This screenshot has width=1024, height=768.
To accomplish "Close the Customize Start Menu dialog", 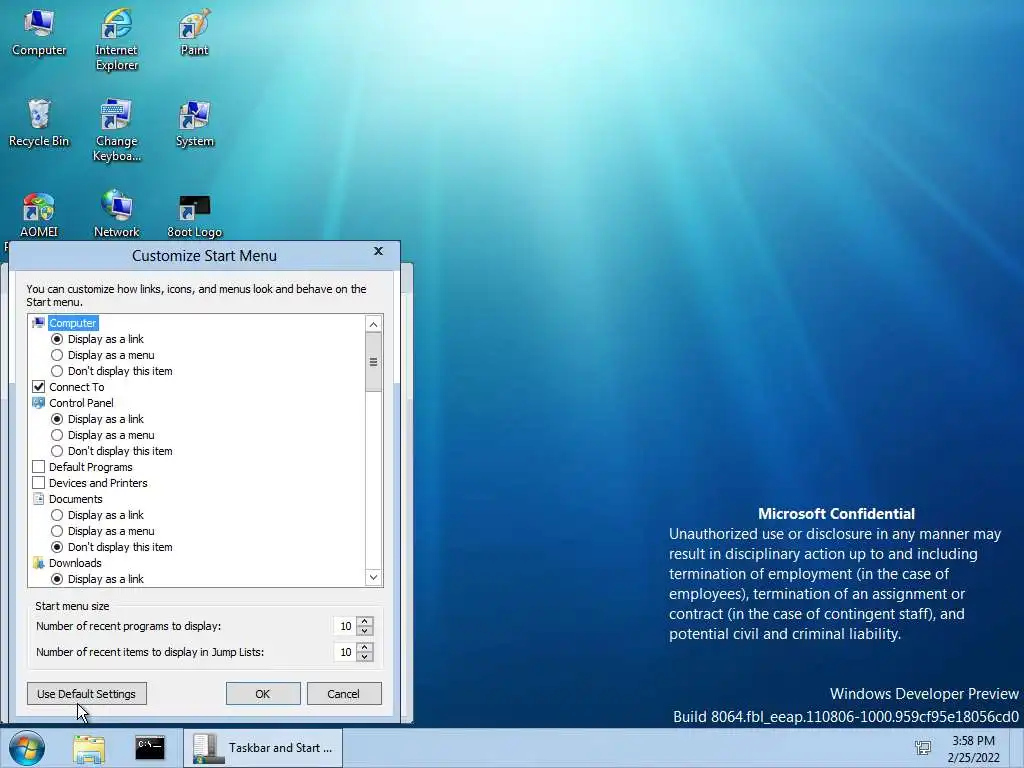I will (x=378, y=251).
